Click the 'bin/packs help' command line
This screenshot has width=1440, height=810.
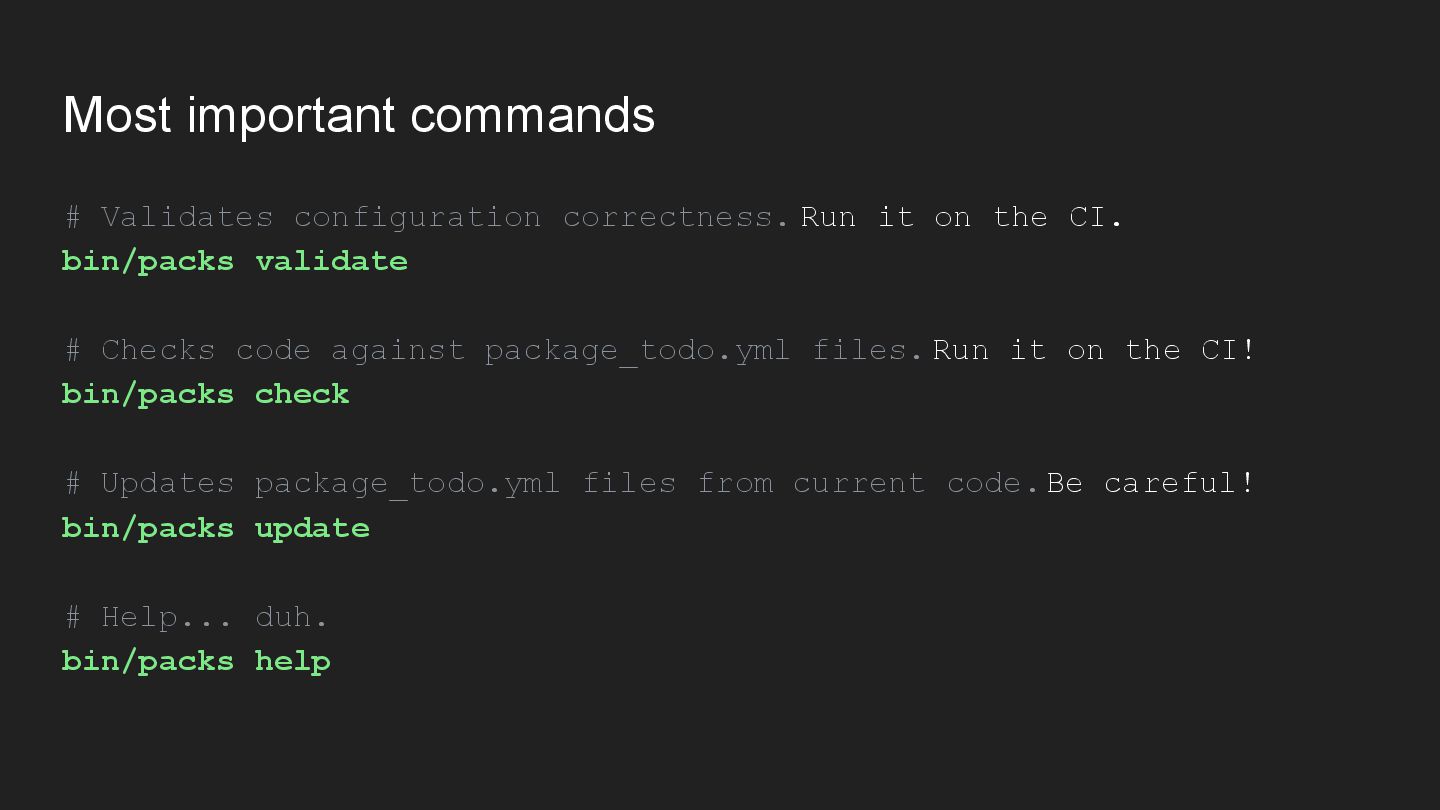point(196,661)
